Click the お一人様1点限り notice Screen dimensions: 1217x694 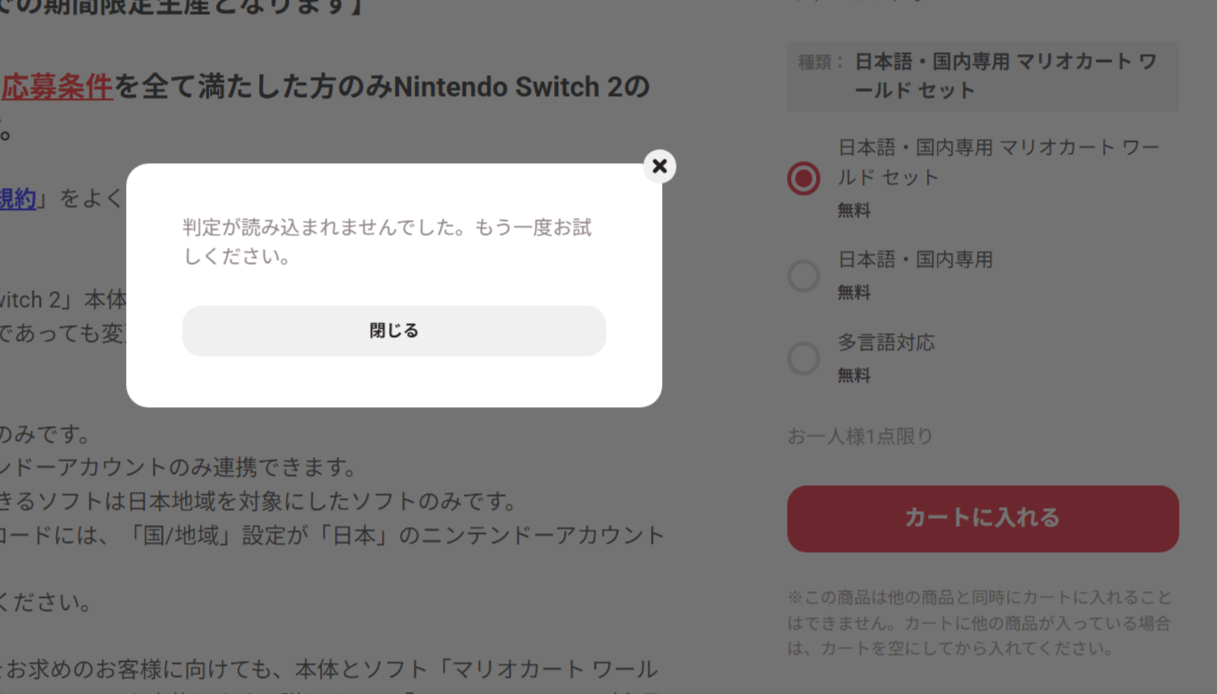(860, 437)
